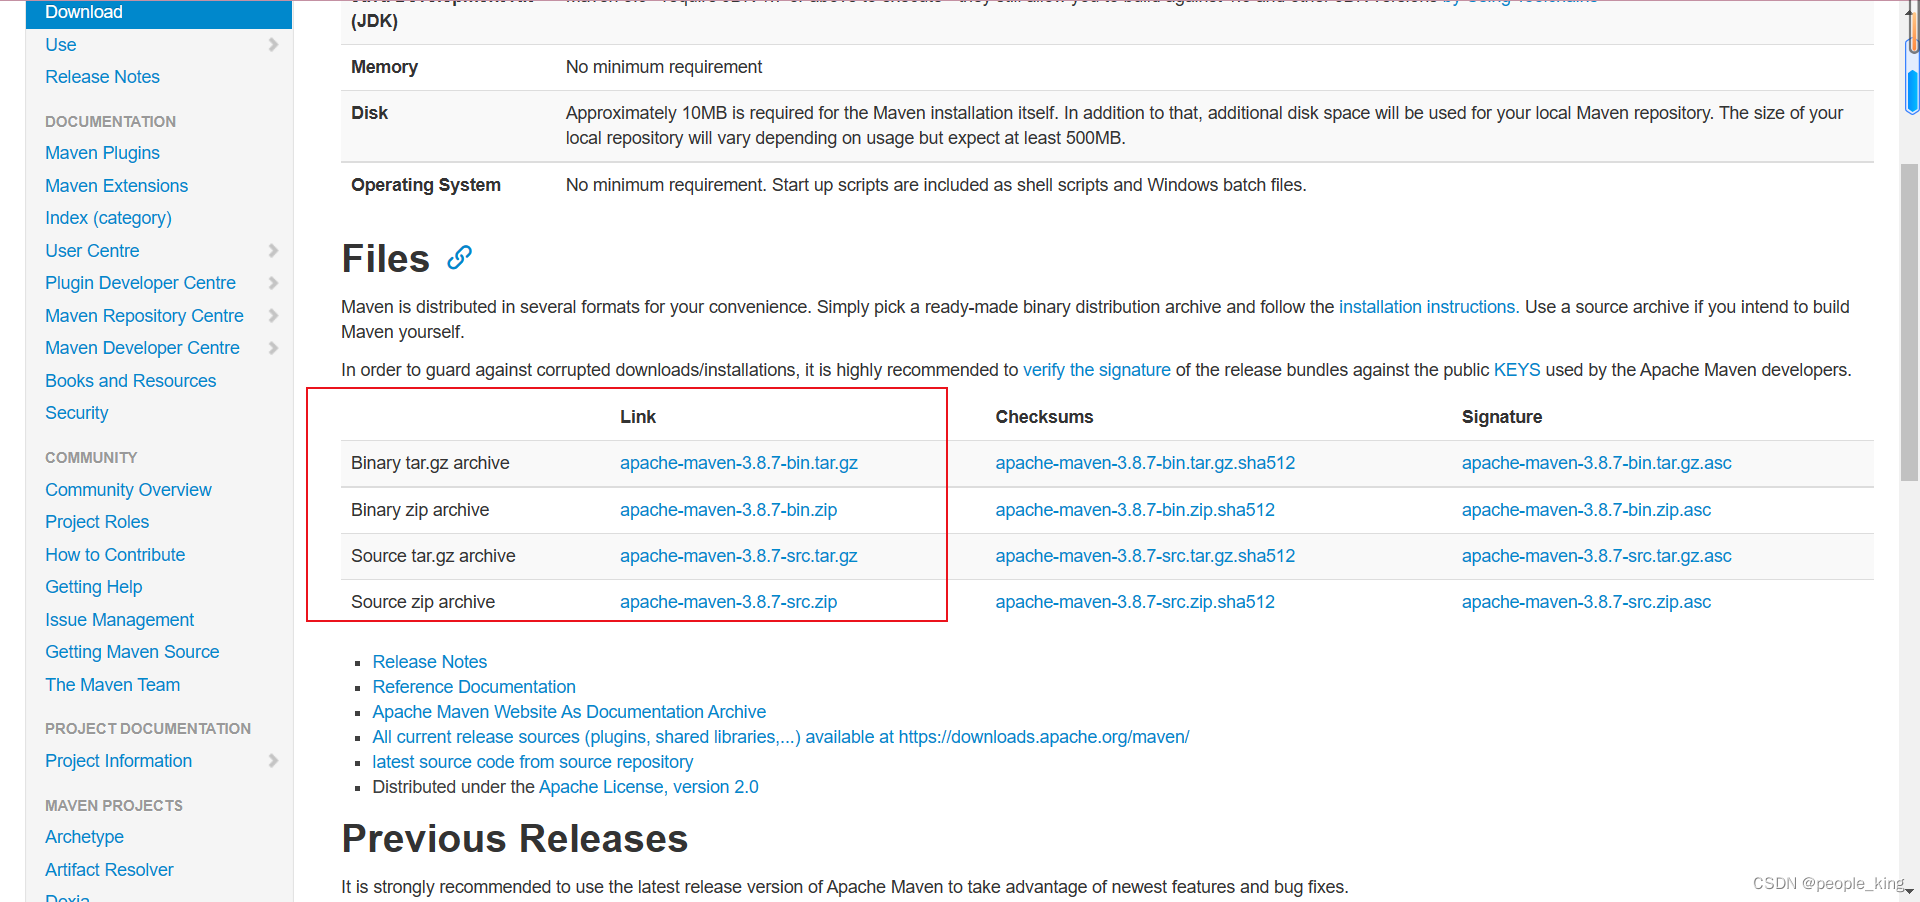Open User Centre sidebar link
The height and width of the screenshot is (902, 1920).
click(x=92, y=251)
